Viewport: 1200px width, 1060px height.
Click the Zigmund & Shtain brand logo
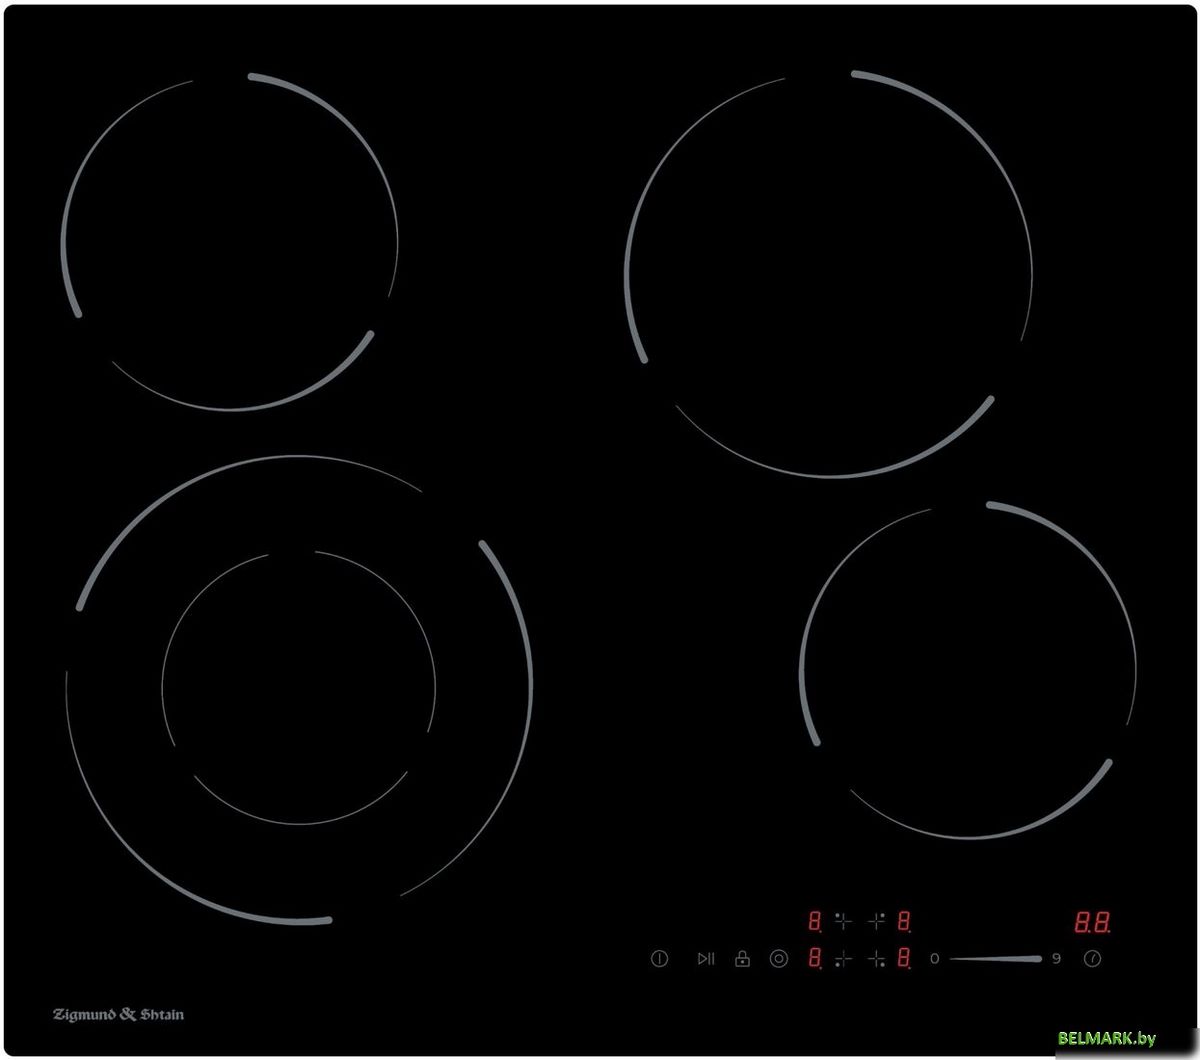(118, 1014)
